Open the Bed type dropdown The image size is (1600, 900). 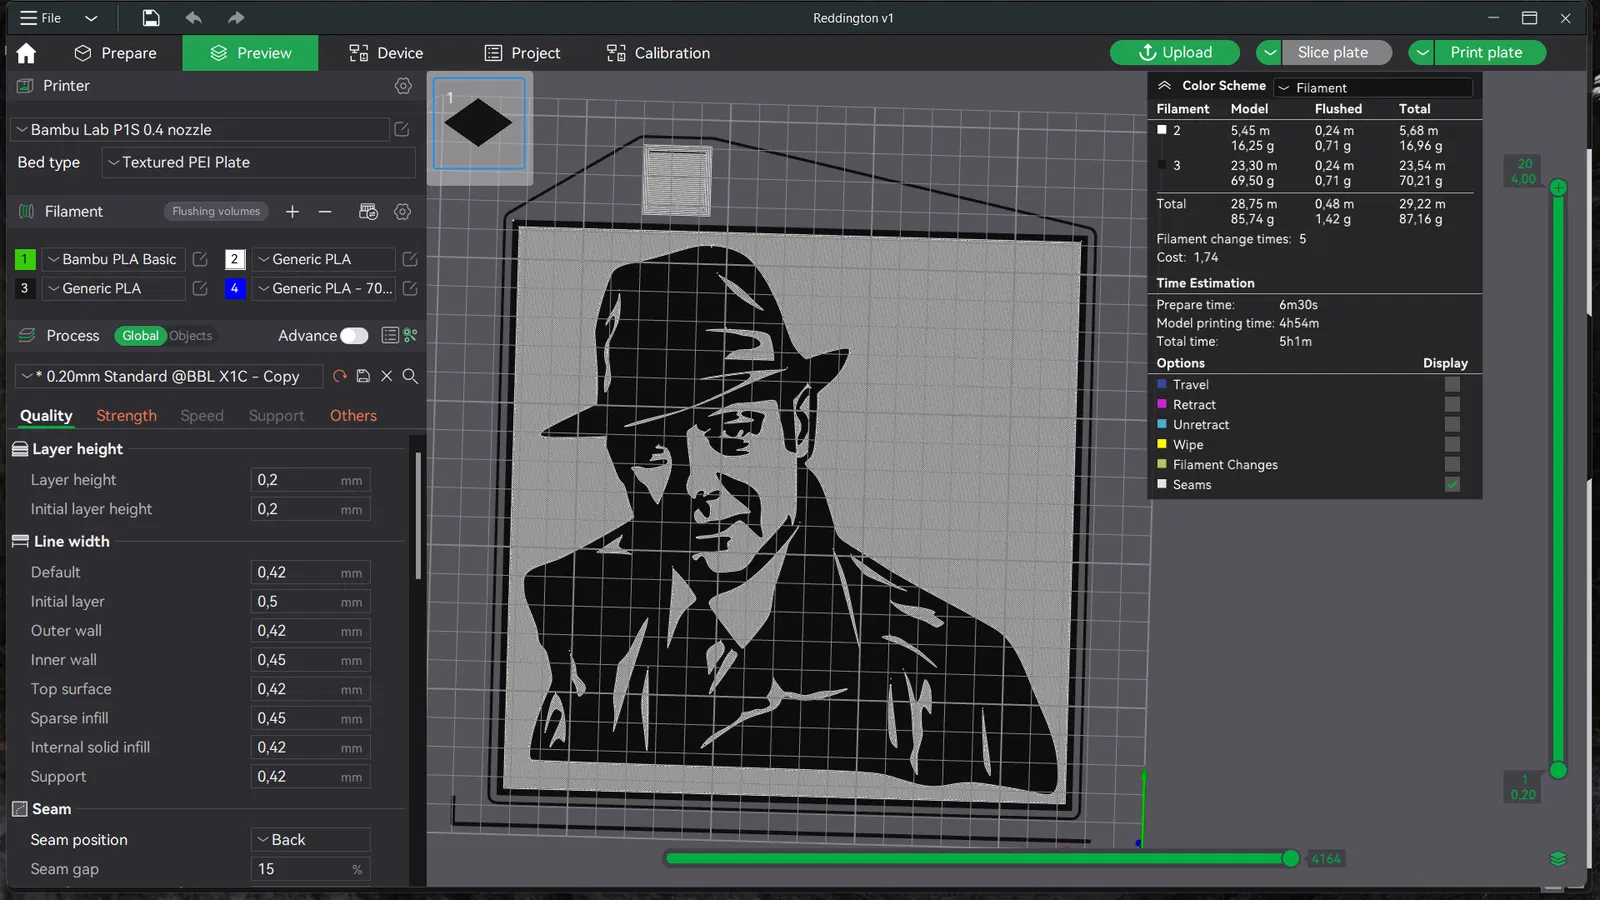(x=258, y=163)
